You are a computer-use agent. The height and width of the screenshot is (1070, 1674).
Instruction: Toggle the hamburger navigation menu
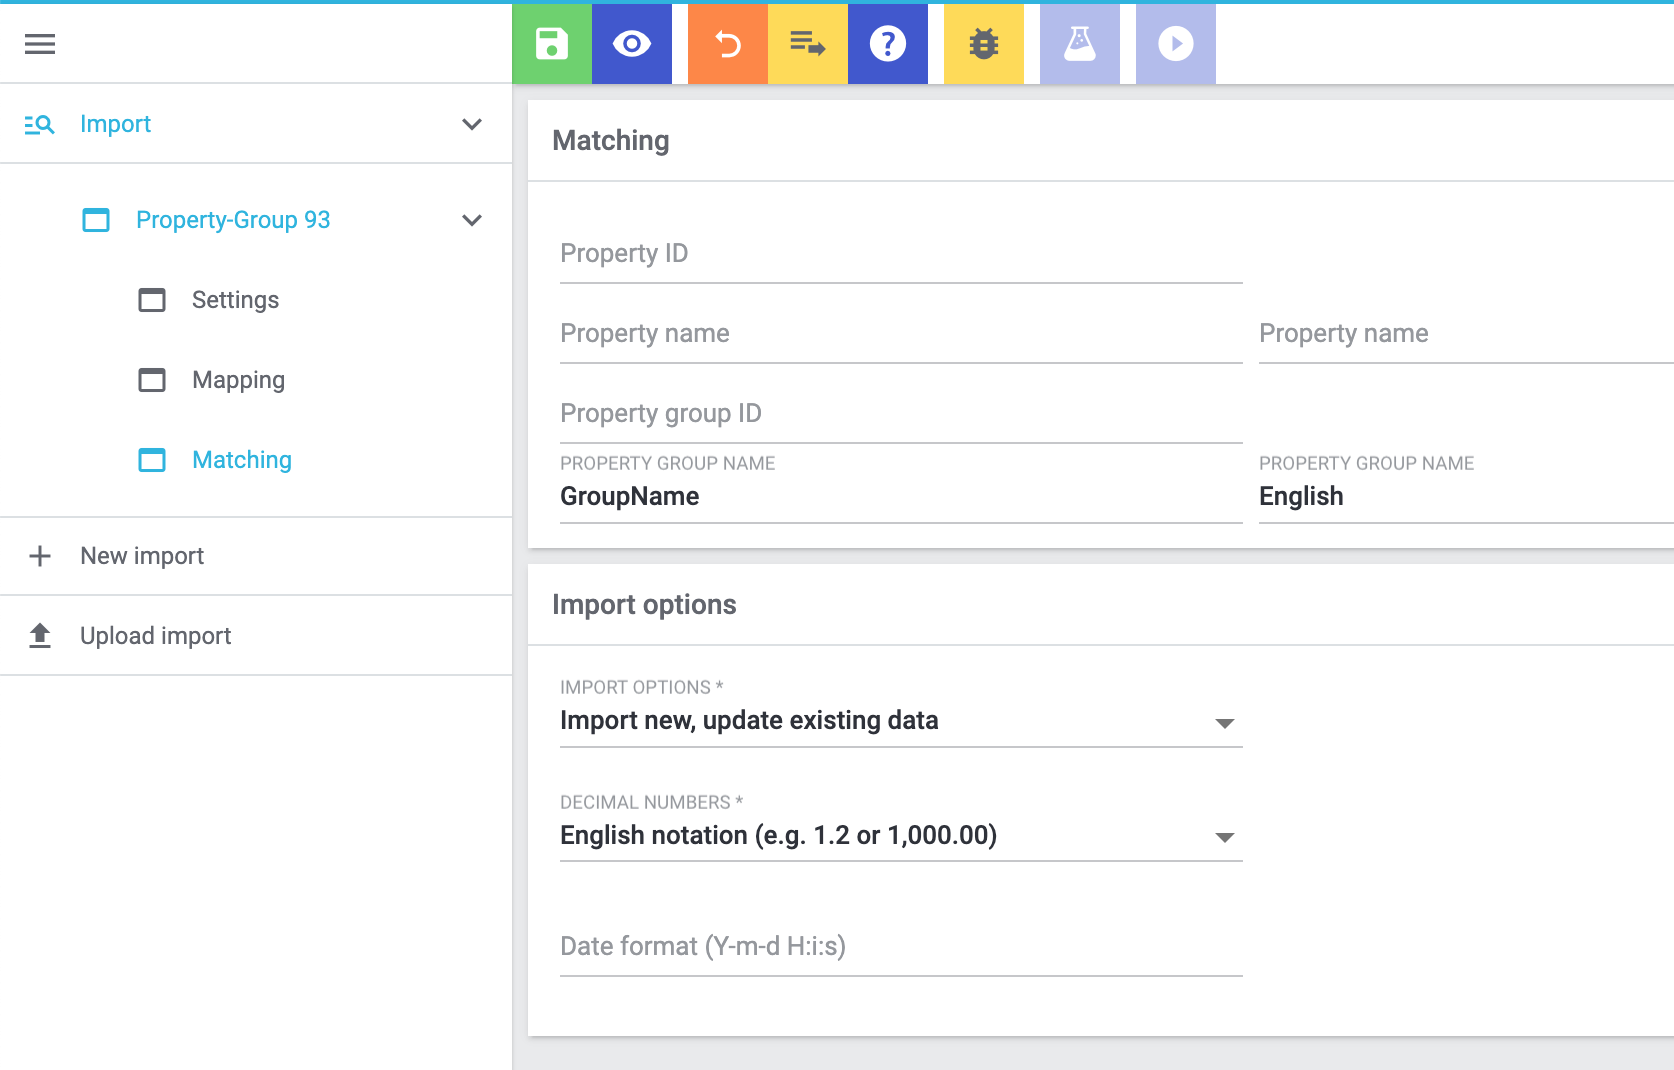[x=40, y=44]
